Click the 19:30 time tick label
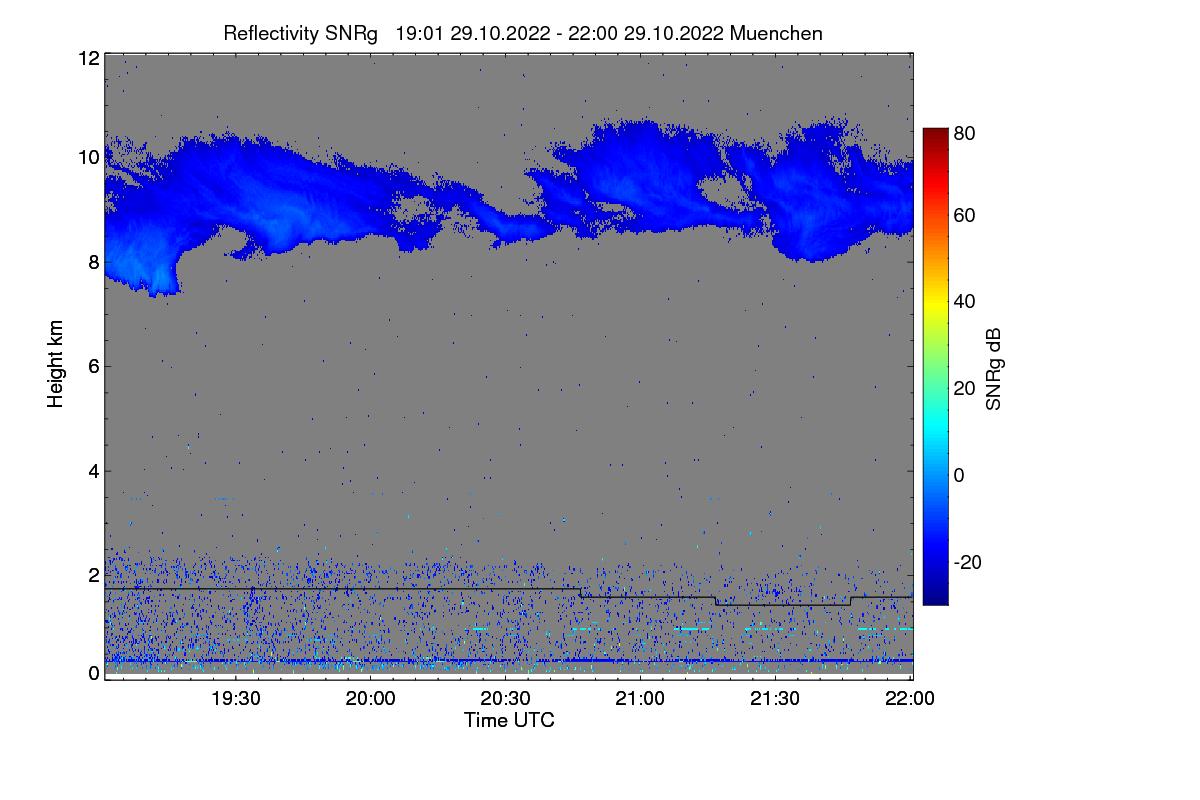Screen dimensions: 1200x800 [x=236, y=699]
